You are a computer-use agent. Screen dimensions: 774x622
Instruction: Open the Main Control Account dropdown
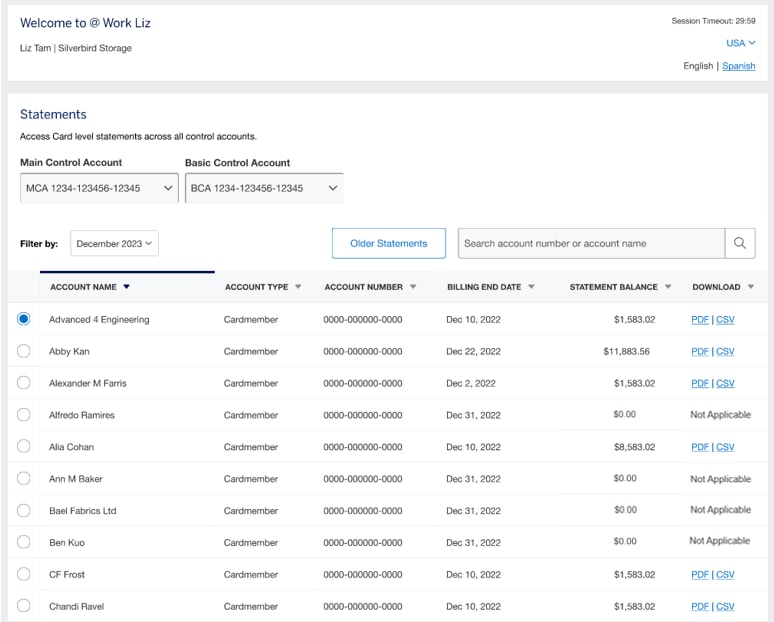click(99, 188)
